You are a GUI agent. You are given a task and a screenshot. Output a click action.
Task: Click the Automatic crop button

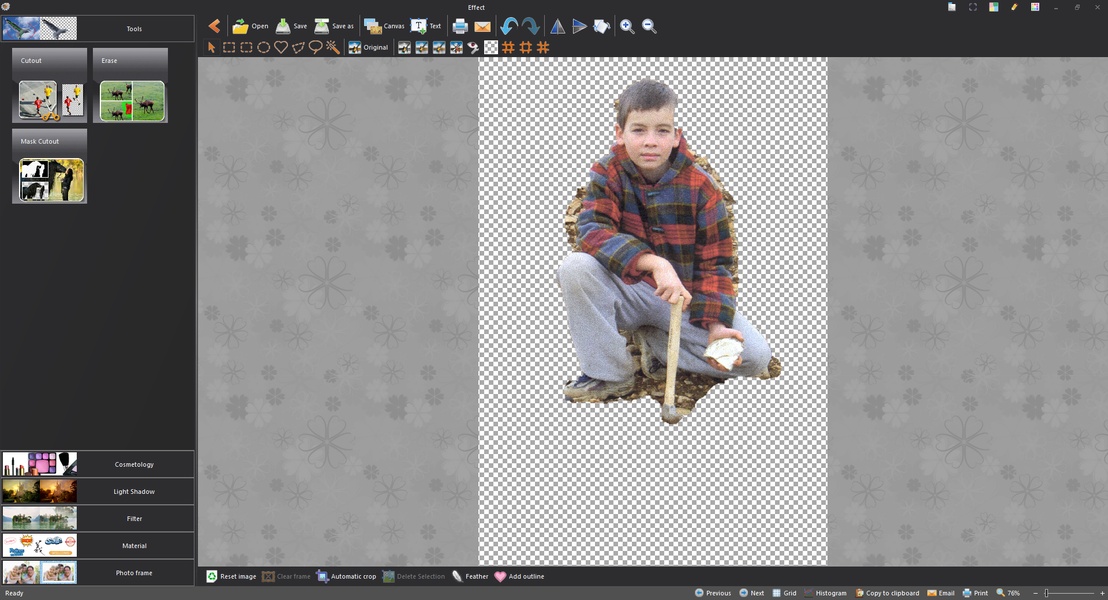click(x=346, y=576)
